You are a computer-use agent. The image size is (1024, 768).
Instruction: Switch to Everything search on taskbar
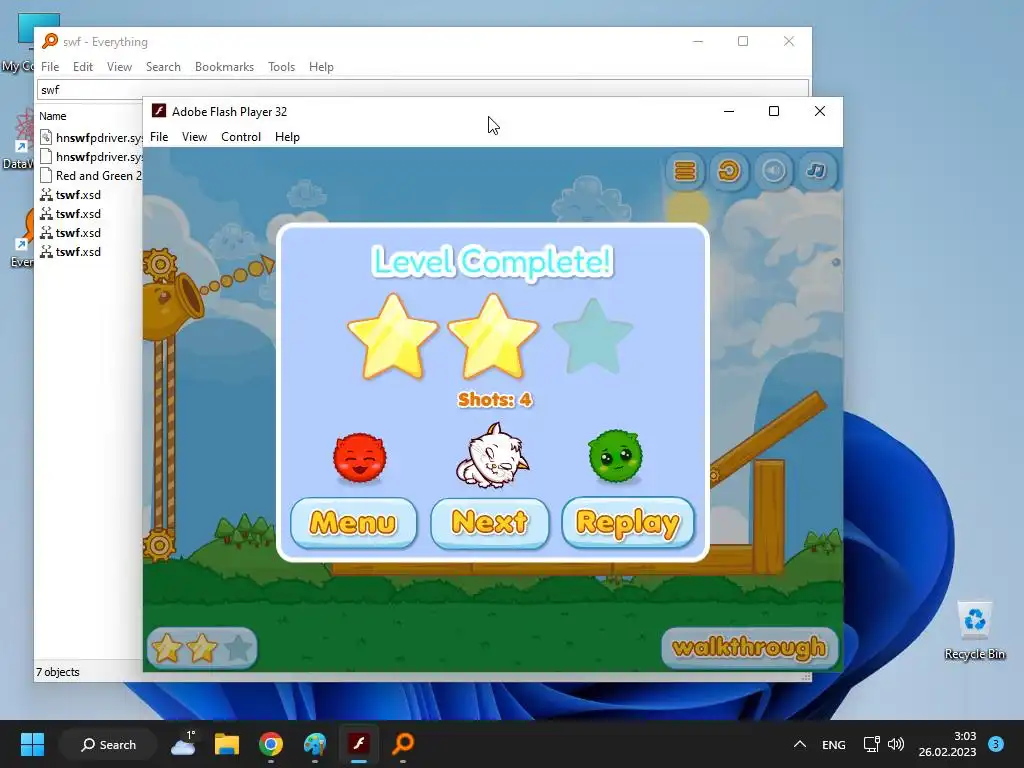pos(403,744)
